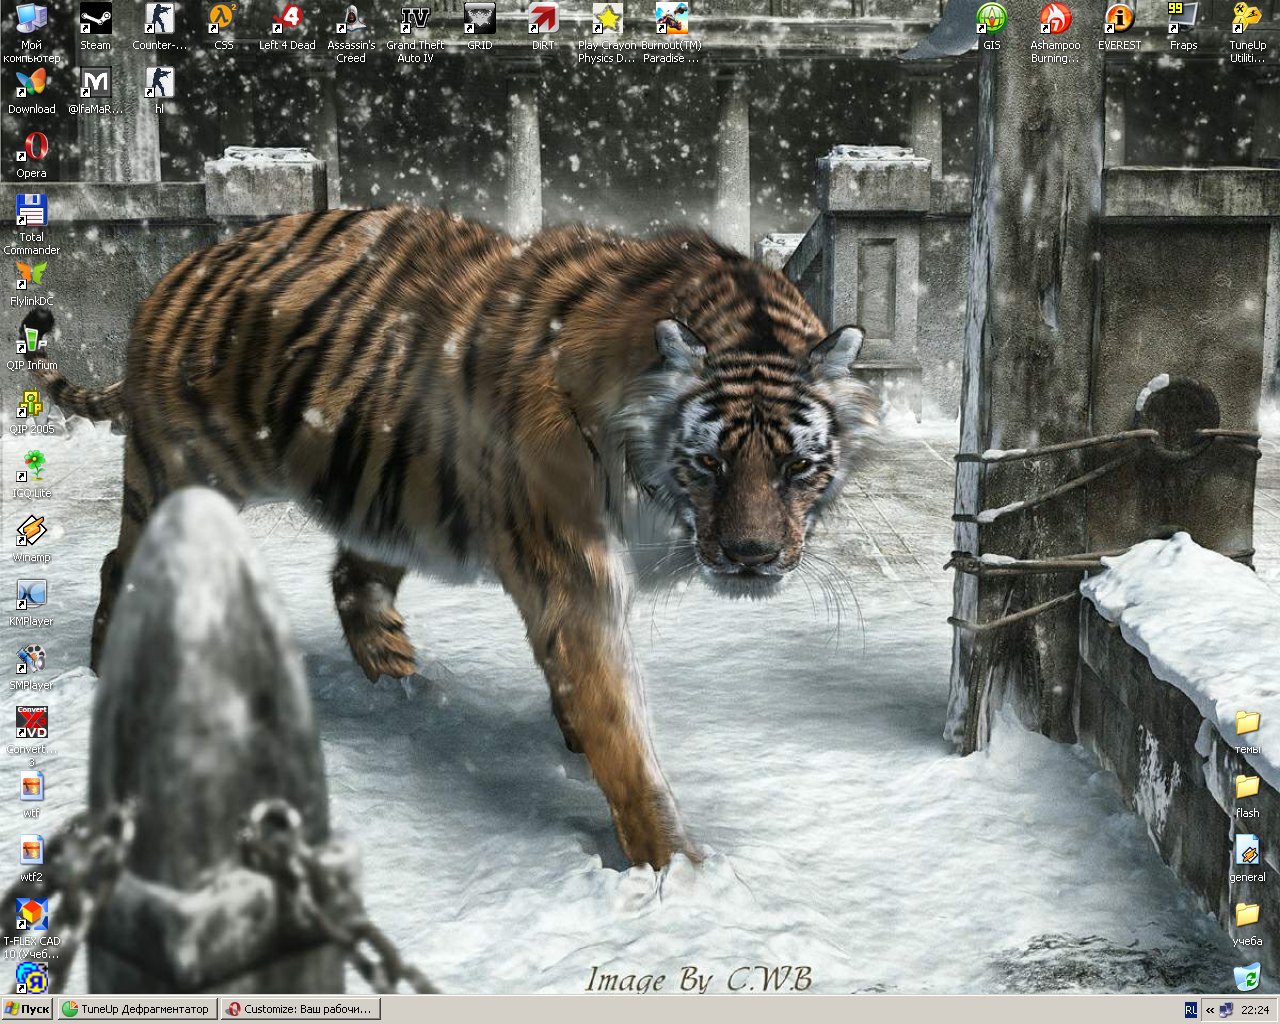The width and height of the screenshot is (1280, 1024).
Task: Open the QIP Infium icon
Action: click(x=31, y=347)
